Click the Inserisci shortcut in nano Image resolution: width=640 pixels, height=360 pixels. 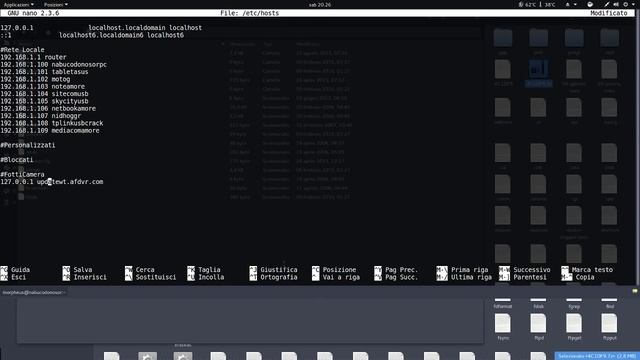point(84,277)
